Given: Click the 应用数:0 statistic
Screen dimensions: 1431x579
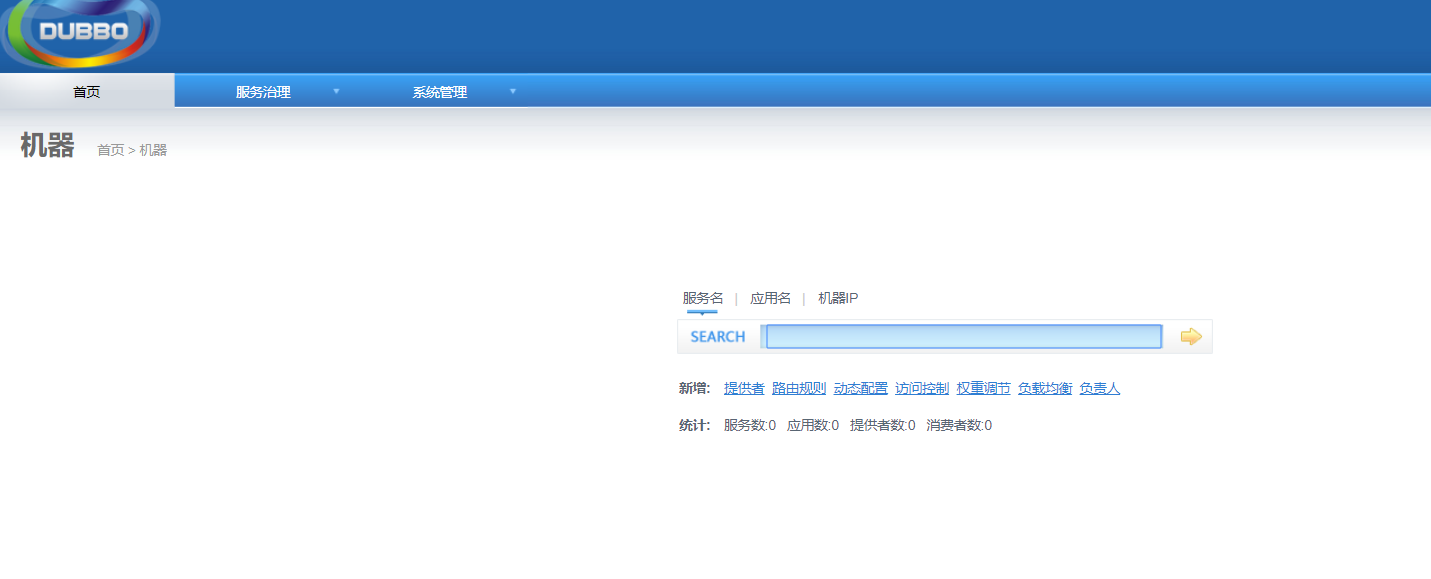Looking at the screenshot, I should click(x=813, y=425).
